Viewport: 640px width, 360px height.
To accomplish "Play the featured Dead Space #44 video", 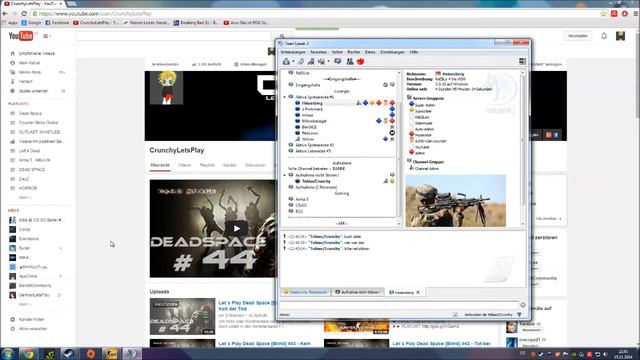I will (237, 229).
